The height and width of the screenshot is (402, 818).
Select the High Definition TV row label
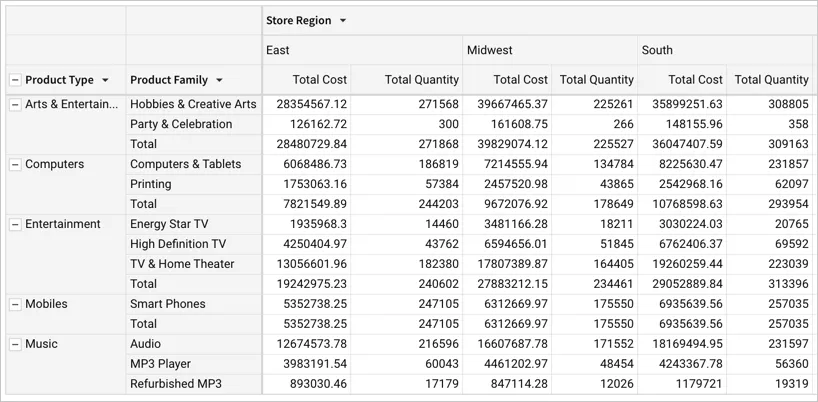[178, 244]
